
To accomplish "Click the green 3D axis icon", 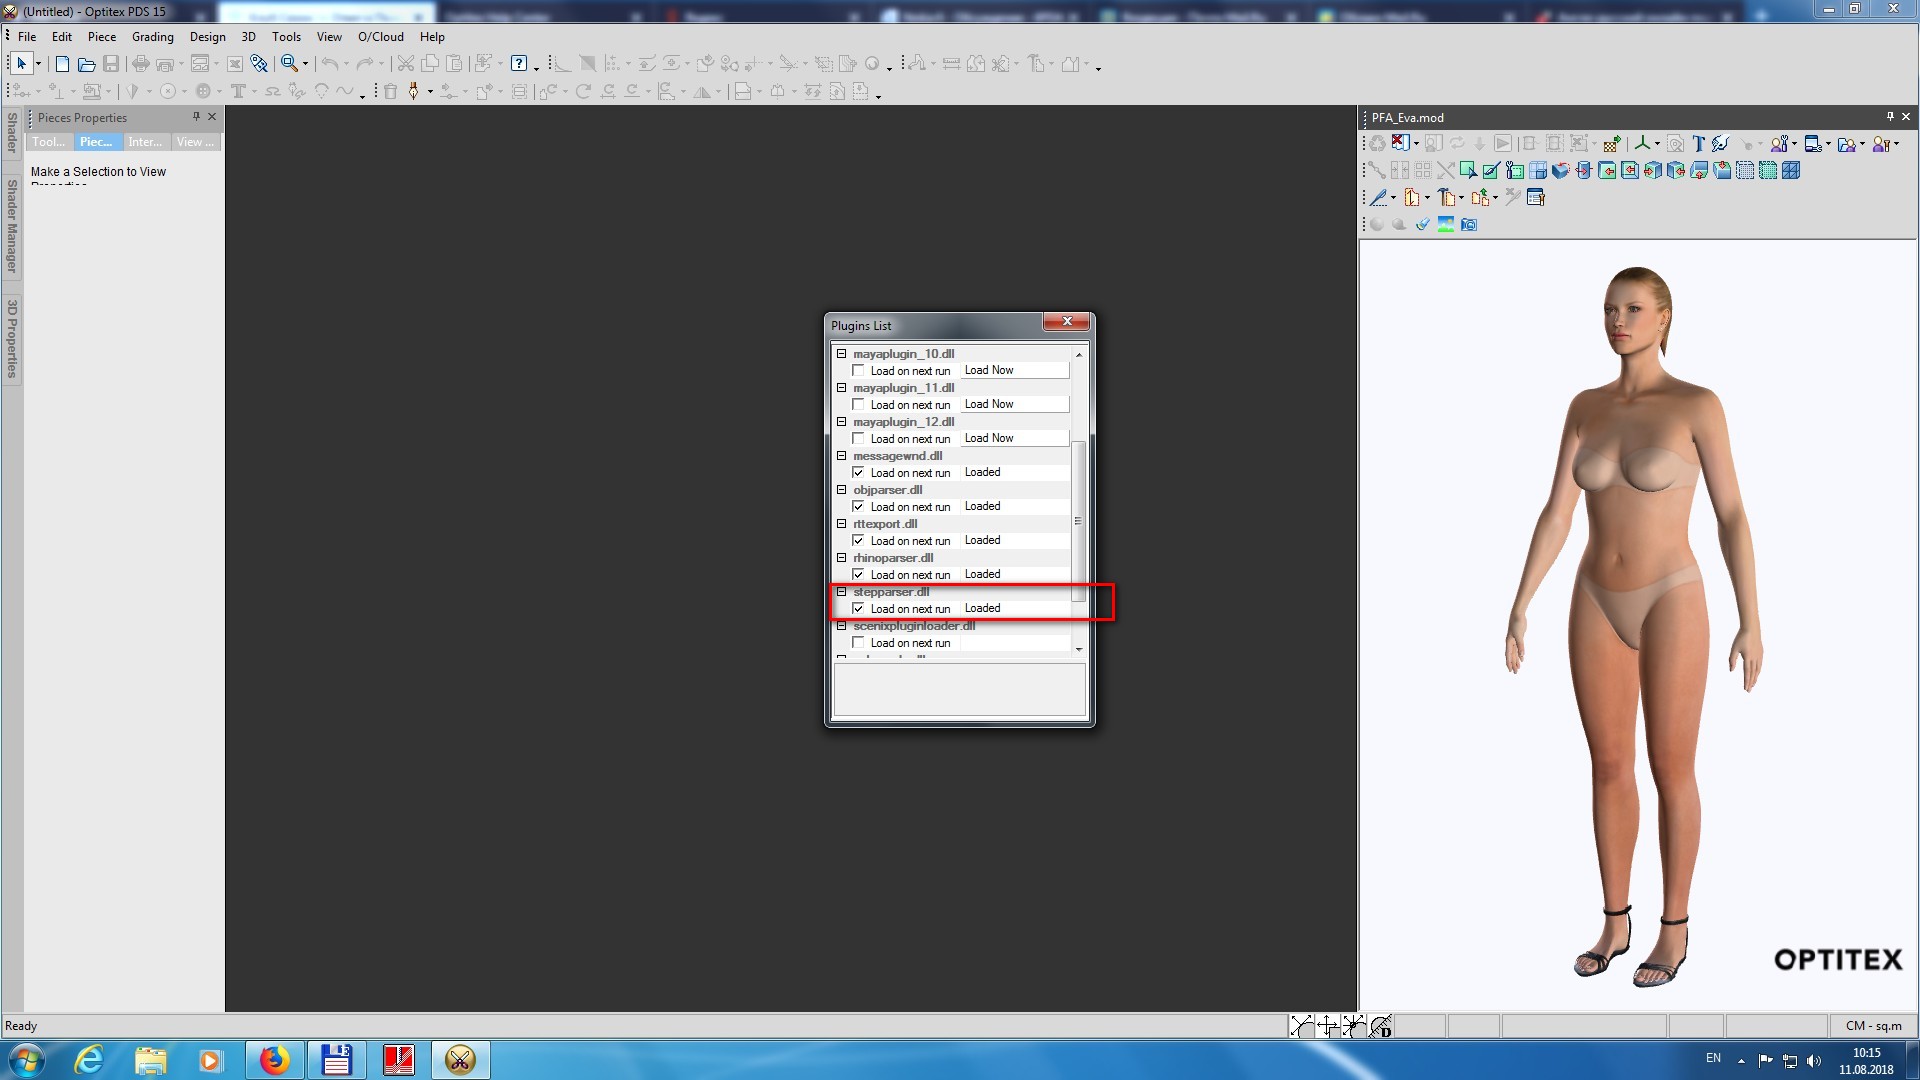I will point(1642,144).
